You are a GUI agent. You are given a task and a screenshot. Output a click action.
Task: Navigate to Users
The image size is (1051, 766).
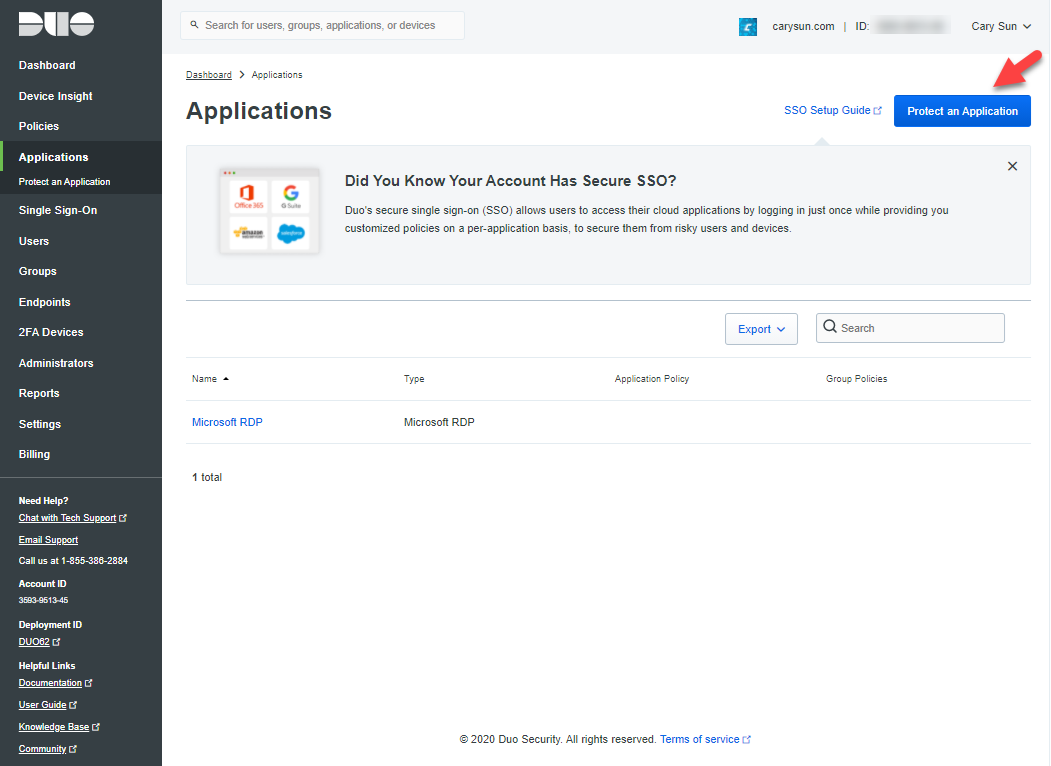point(34,241)
